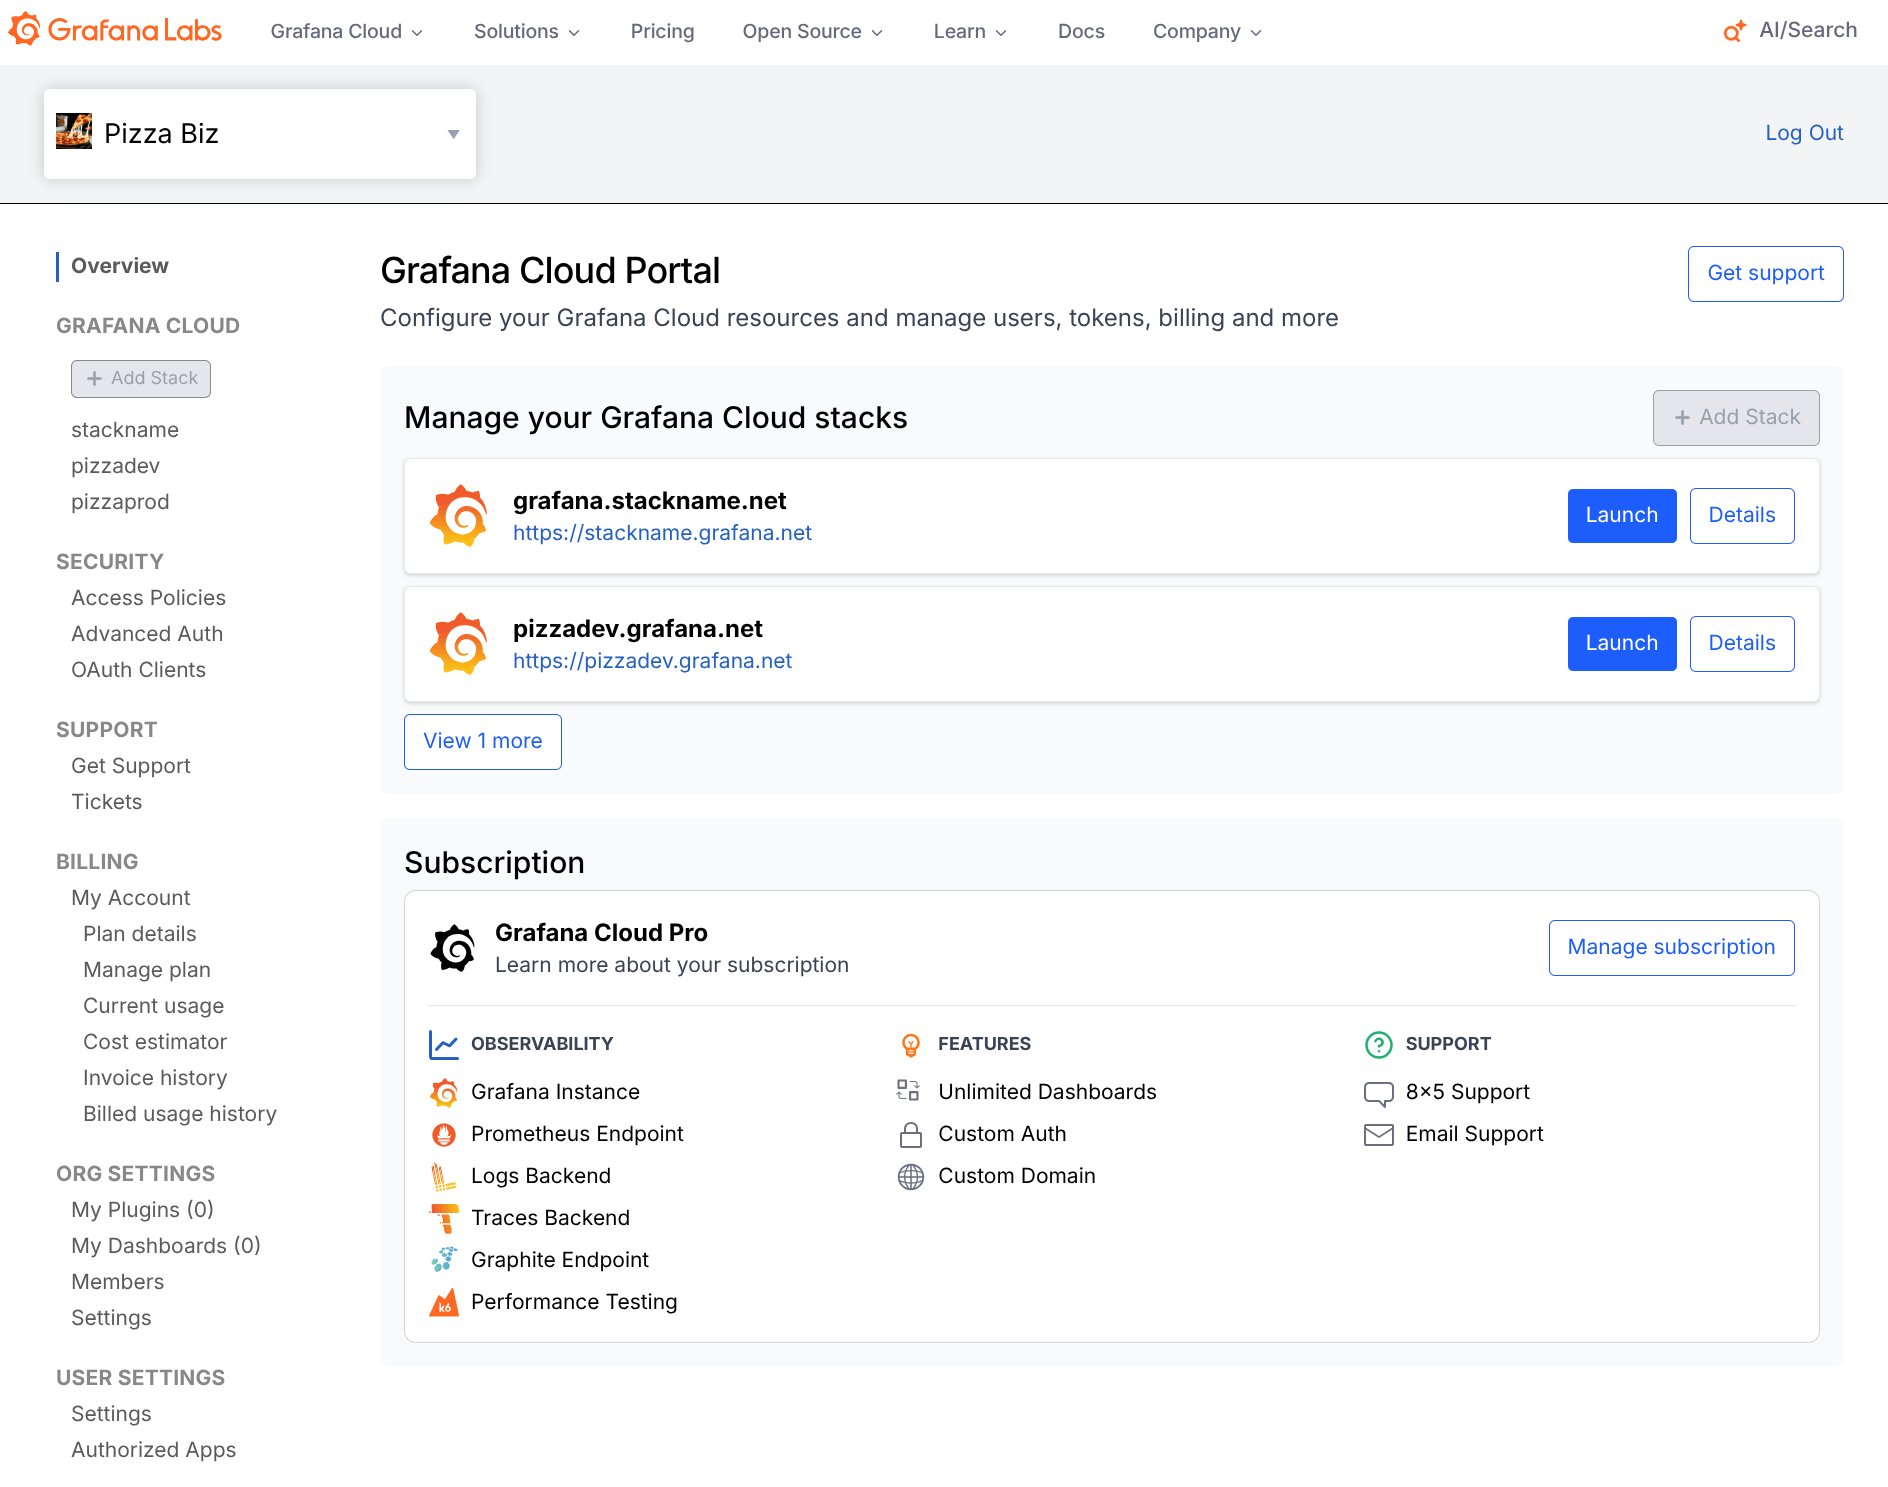Viewport: 1888px width, 1487px height.
Task: Go to Advanced Auth settings
Action: (147, 634)
